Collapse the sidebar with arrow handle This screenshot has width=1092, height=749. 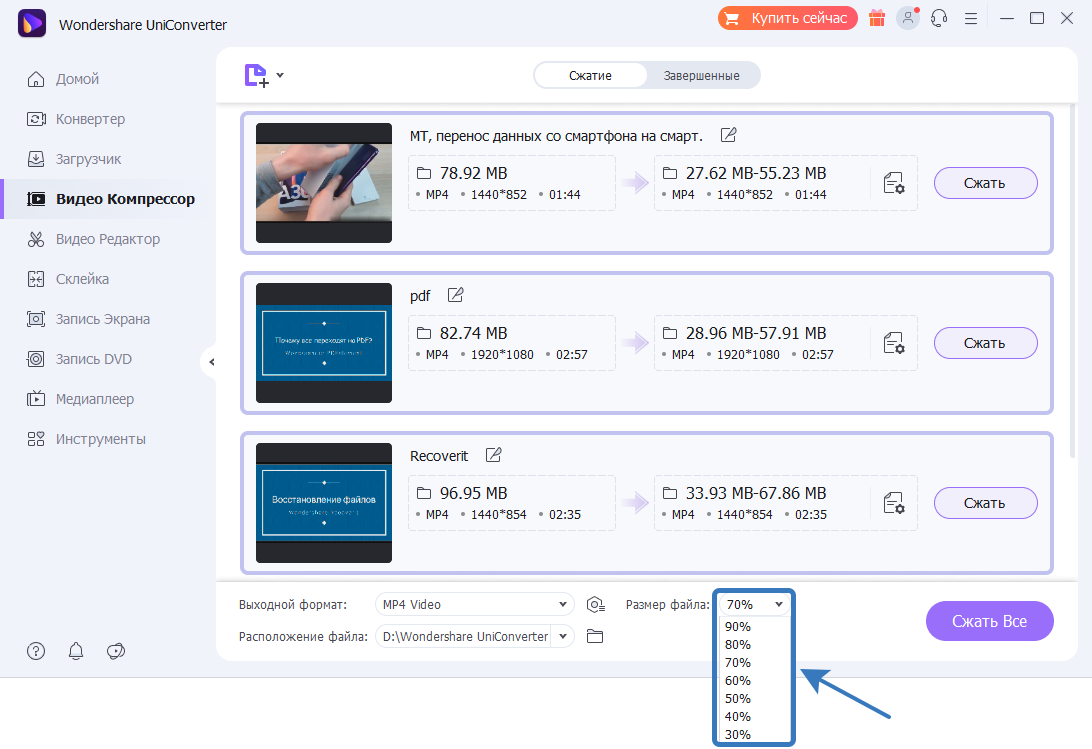(211, 362)
